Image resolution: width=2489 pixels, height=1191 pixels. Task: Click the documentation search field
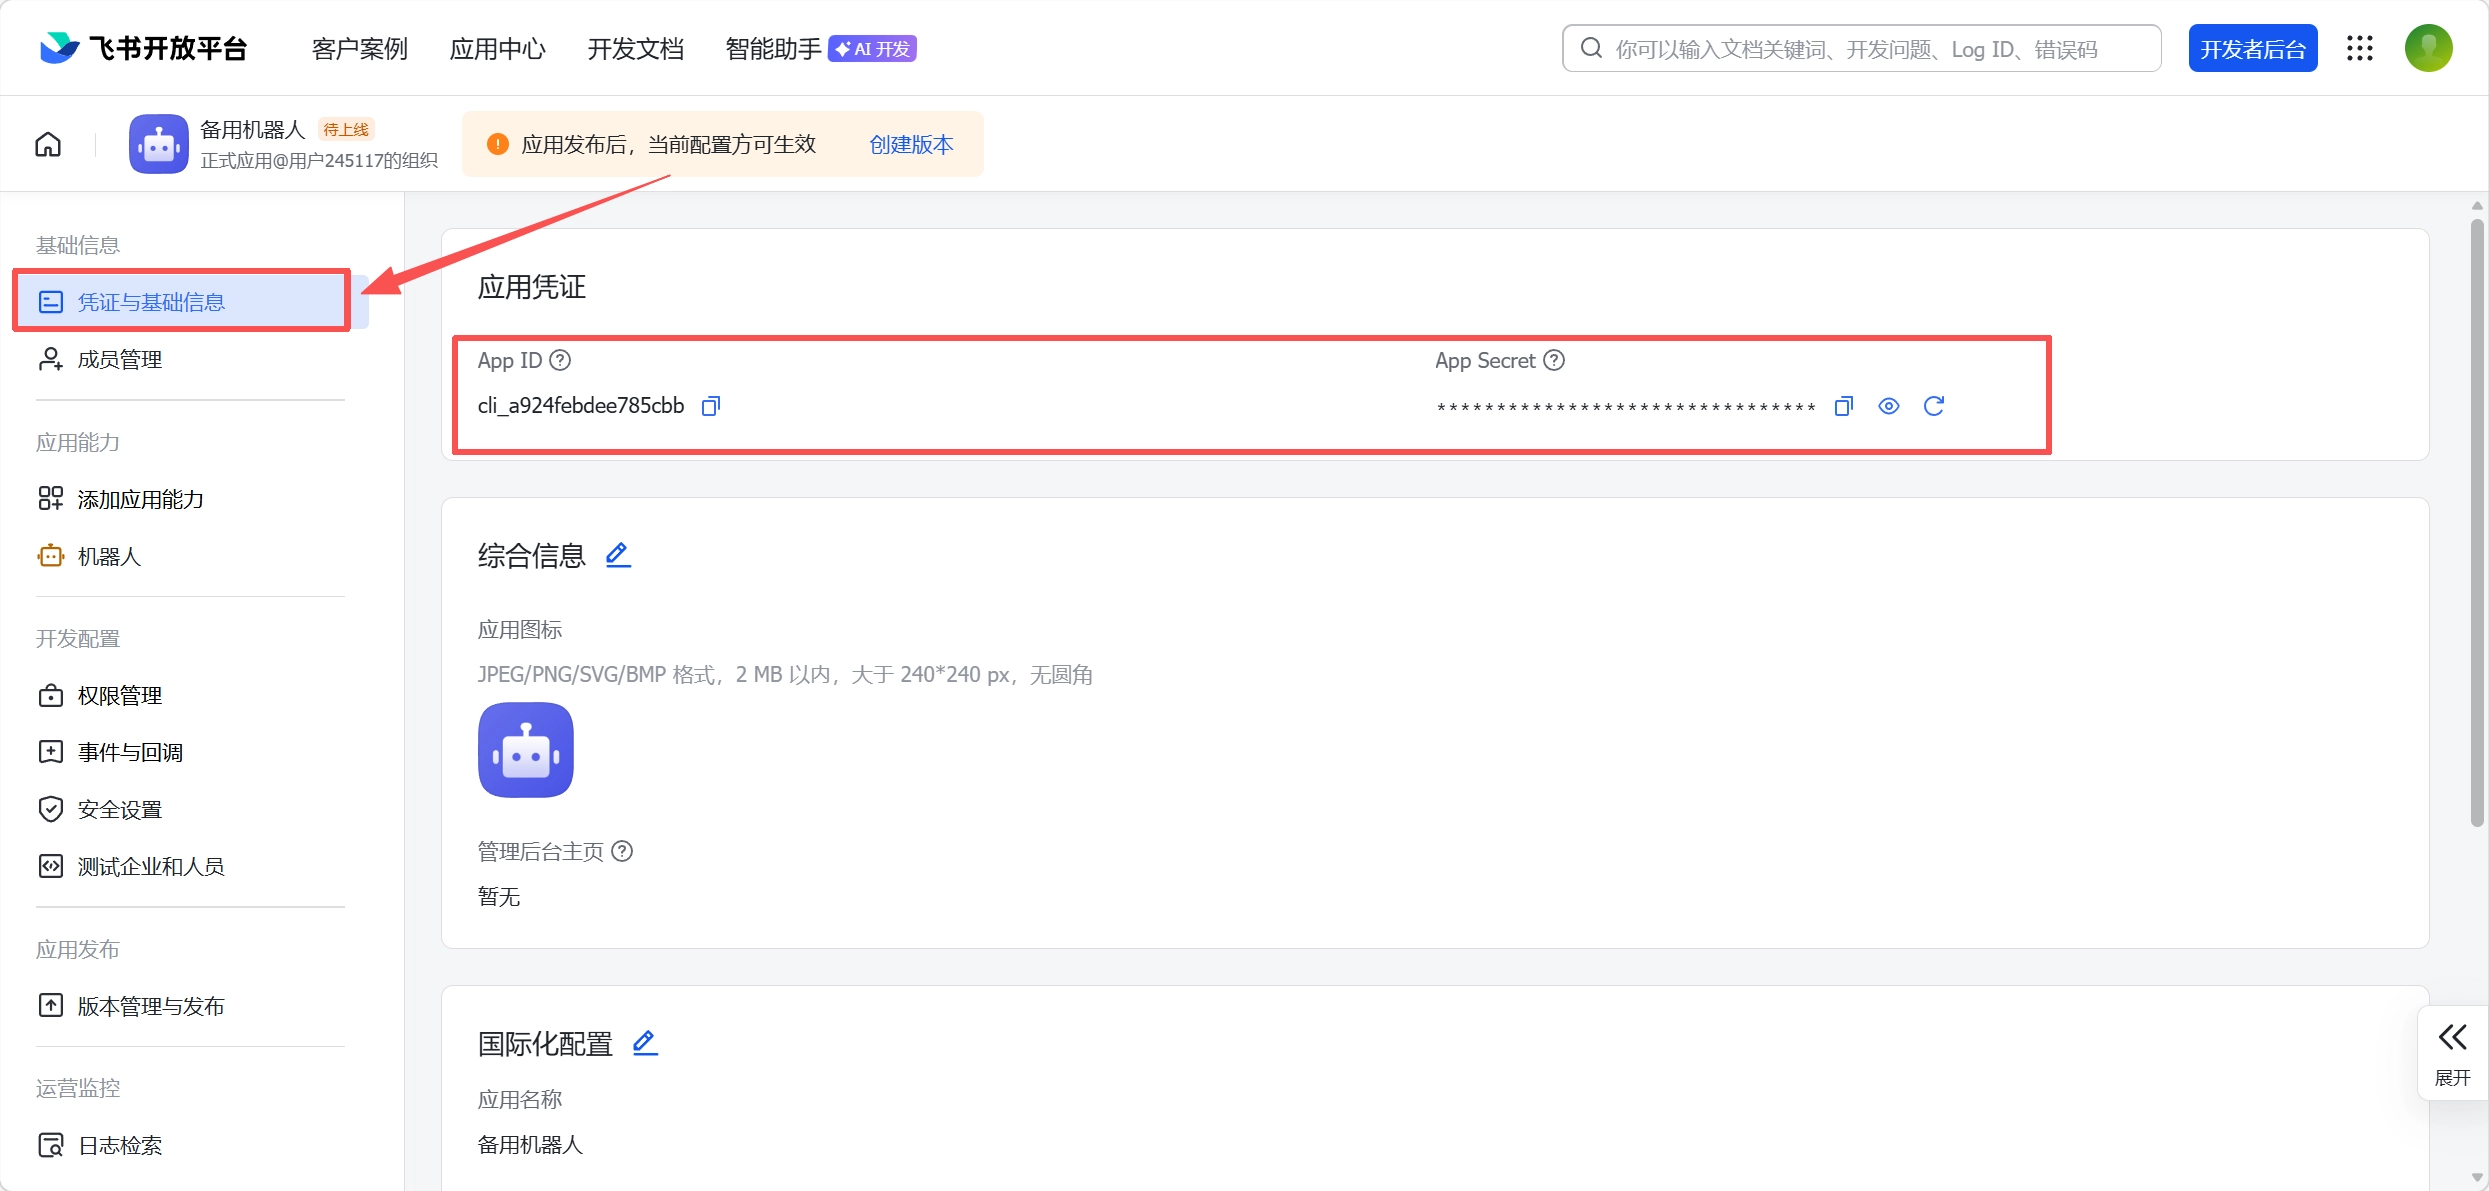[1860, 49]
